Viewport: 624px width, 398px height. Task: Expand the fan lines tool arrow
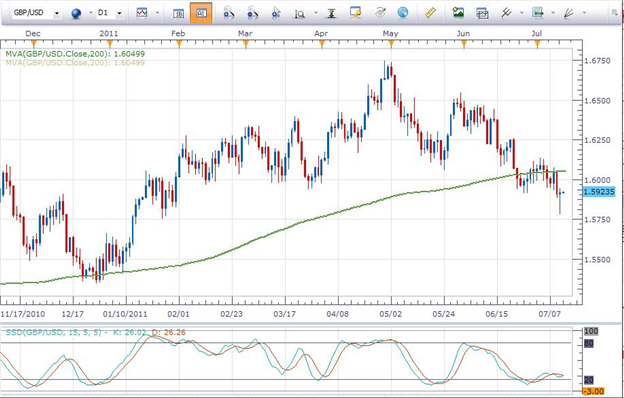click(x=584, y=13)
